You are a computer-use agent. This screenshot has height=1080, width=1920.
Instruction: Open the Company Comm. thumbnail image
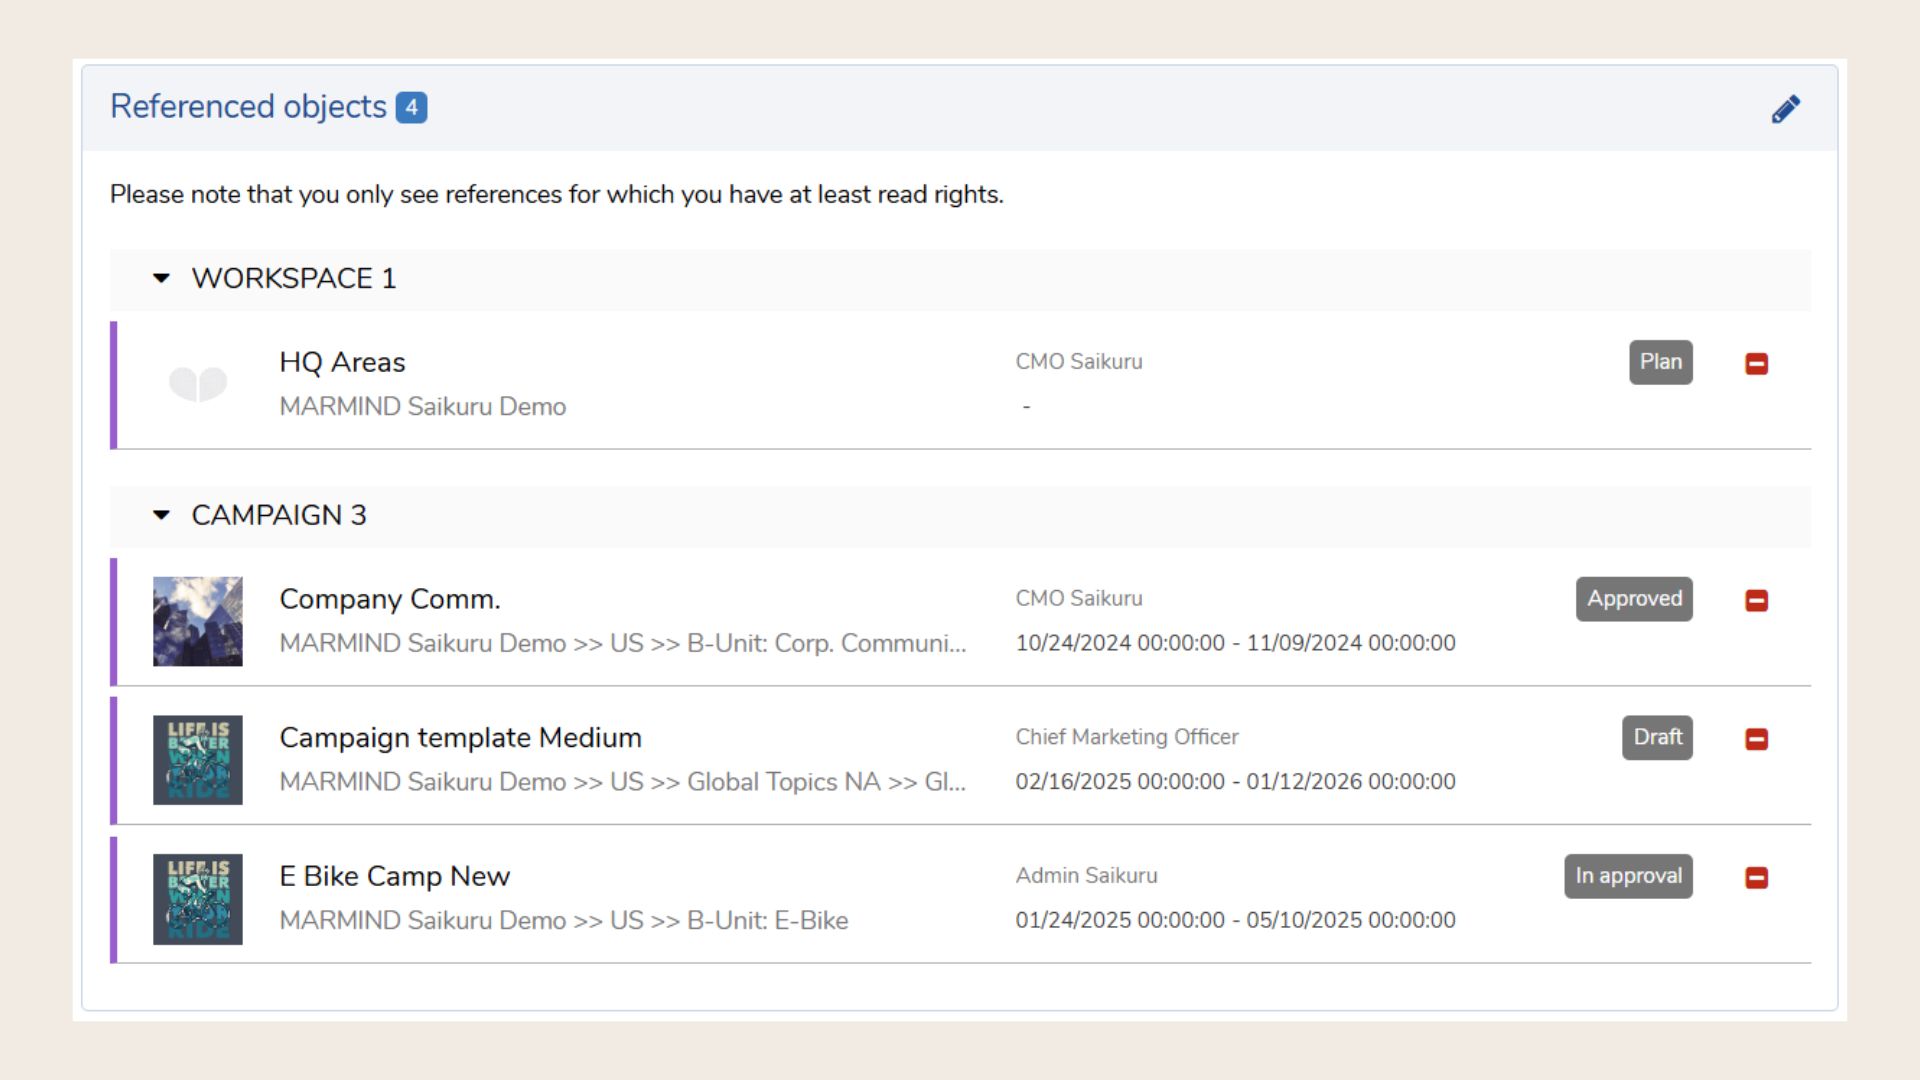[x=198, y=621]
